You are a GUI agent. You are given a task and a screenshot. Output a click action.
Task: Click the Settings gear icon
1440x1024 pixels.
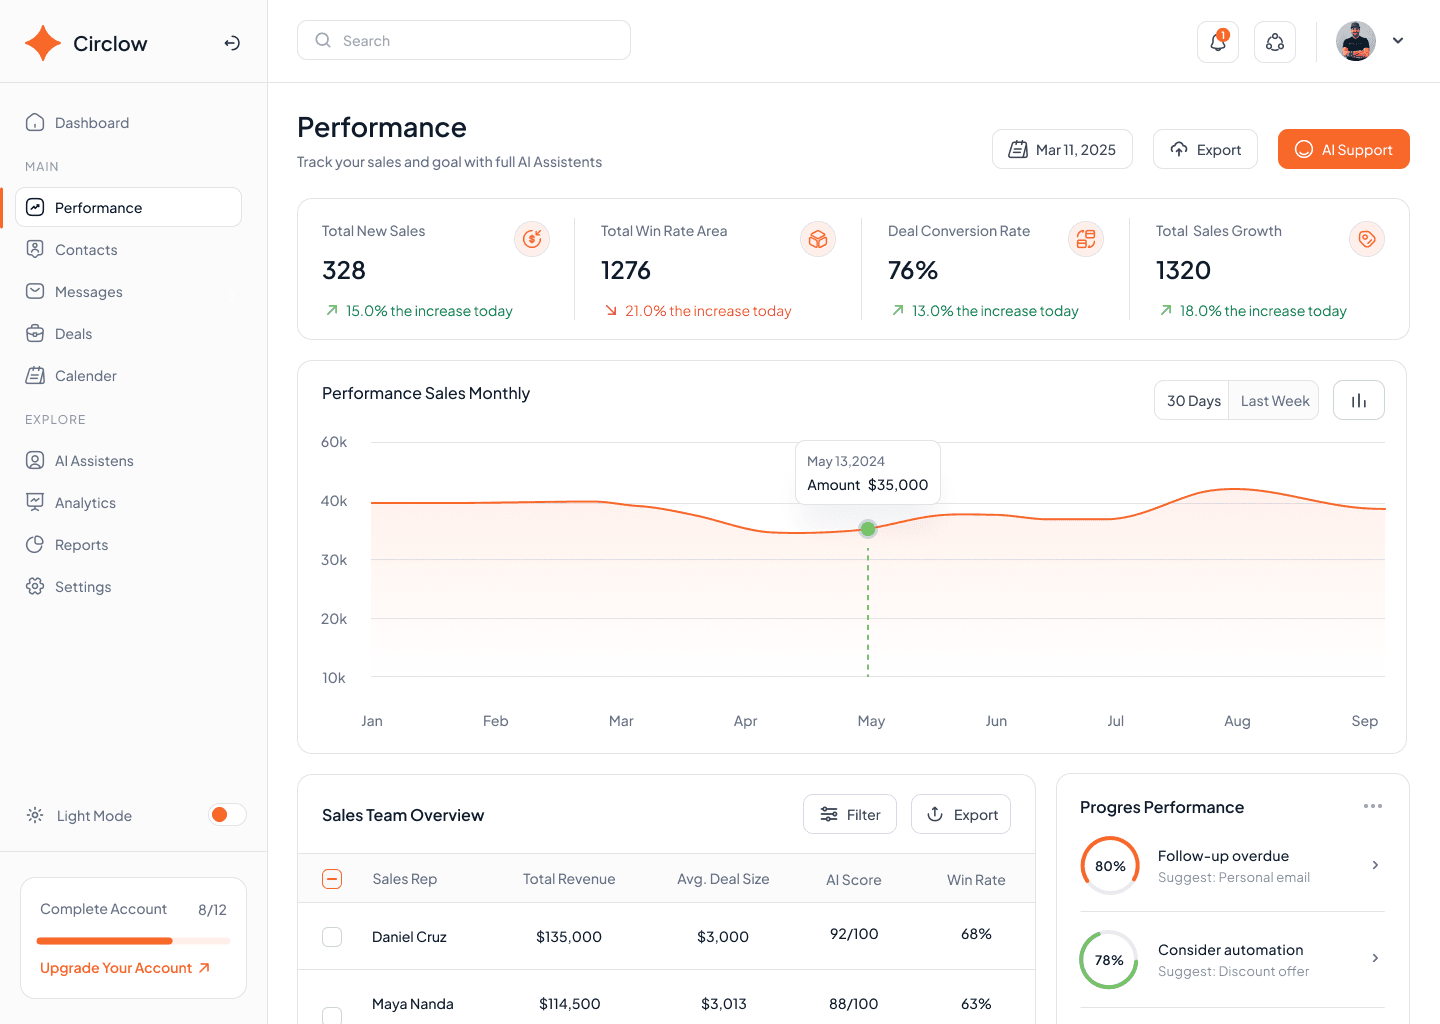pyautogui.click(x=35, y=586)
